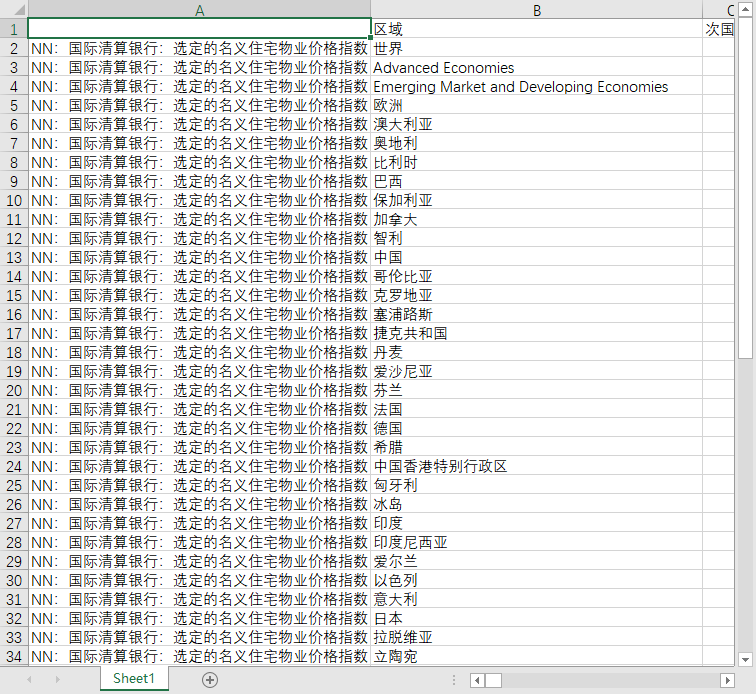Select cell containing 爱沙尼亚

(x=537, y=371)
